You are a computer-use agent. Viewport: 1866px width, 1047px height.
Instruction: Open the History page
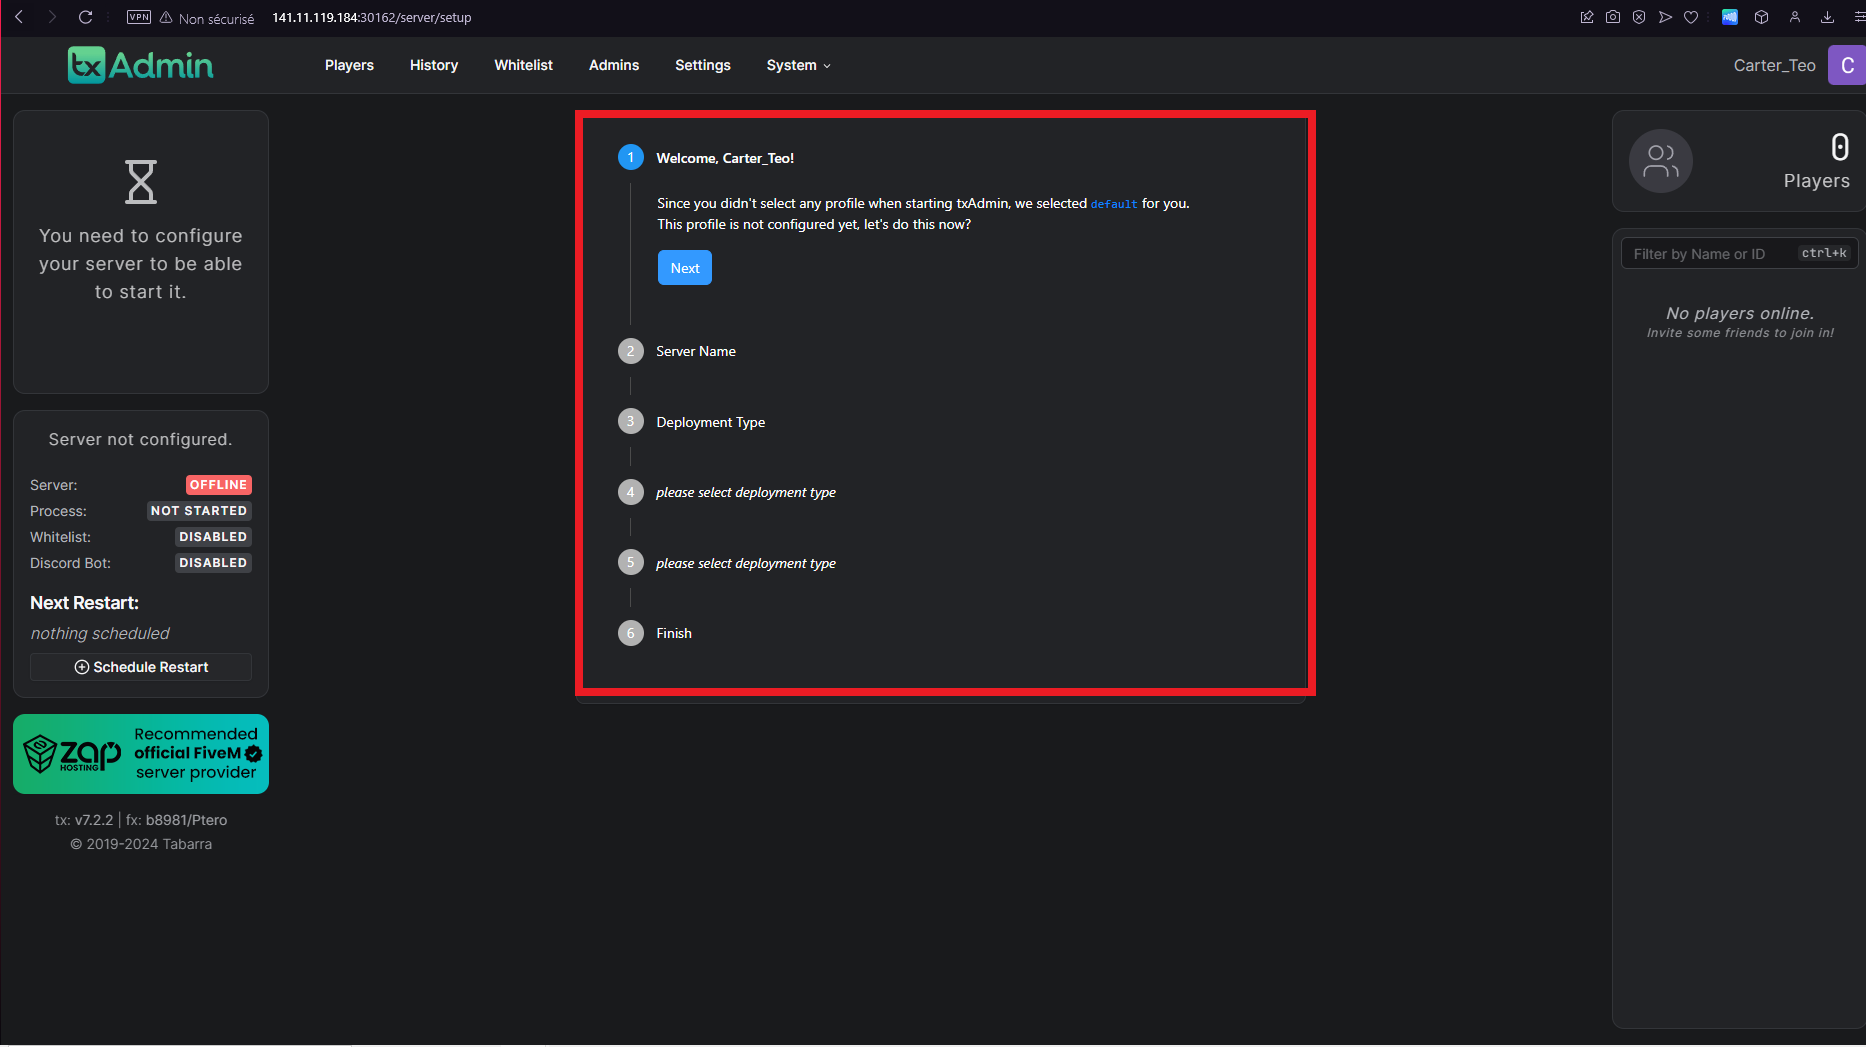click(434, 65)
